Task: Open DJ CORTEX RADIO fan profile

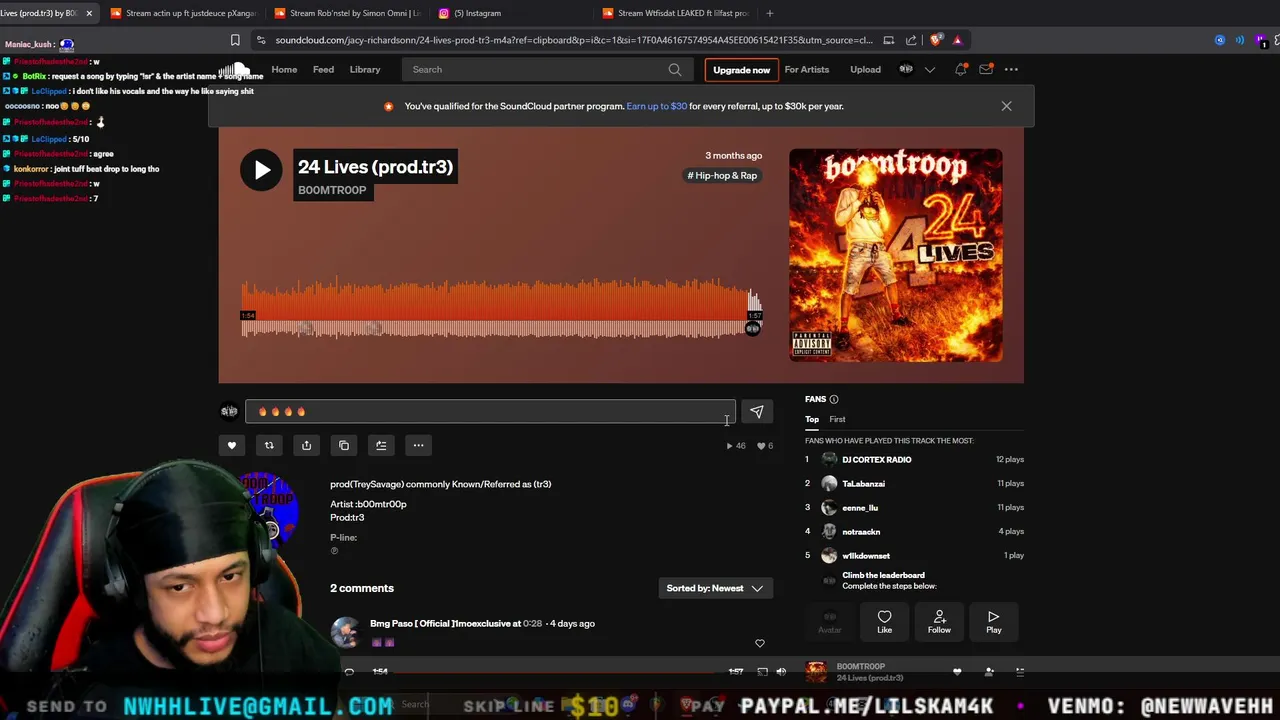Action: tap(877, 459)
